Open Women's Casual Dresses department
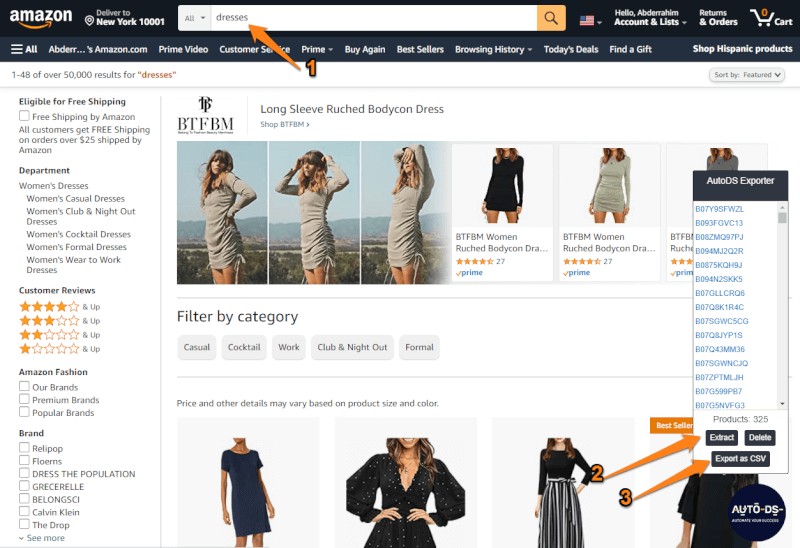The height and width of the screenshot is (548, 800). pos(76,198)
